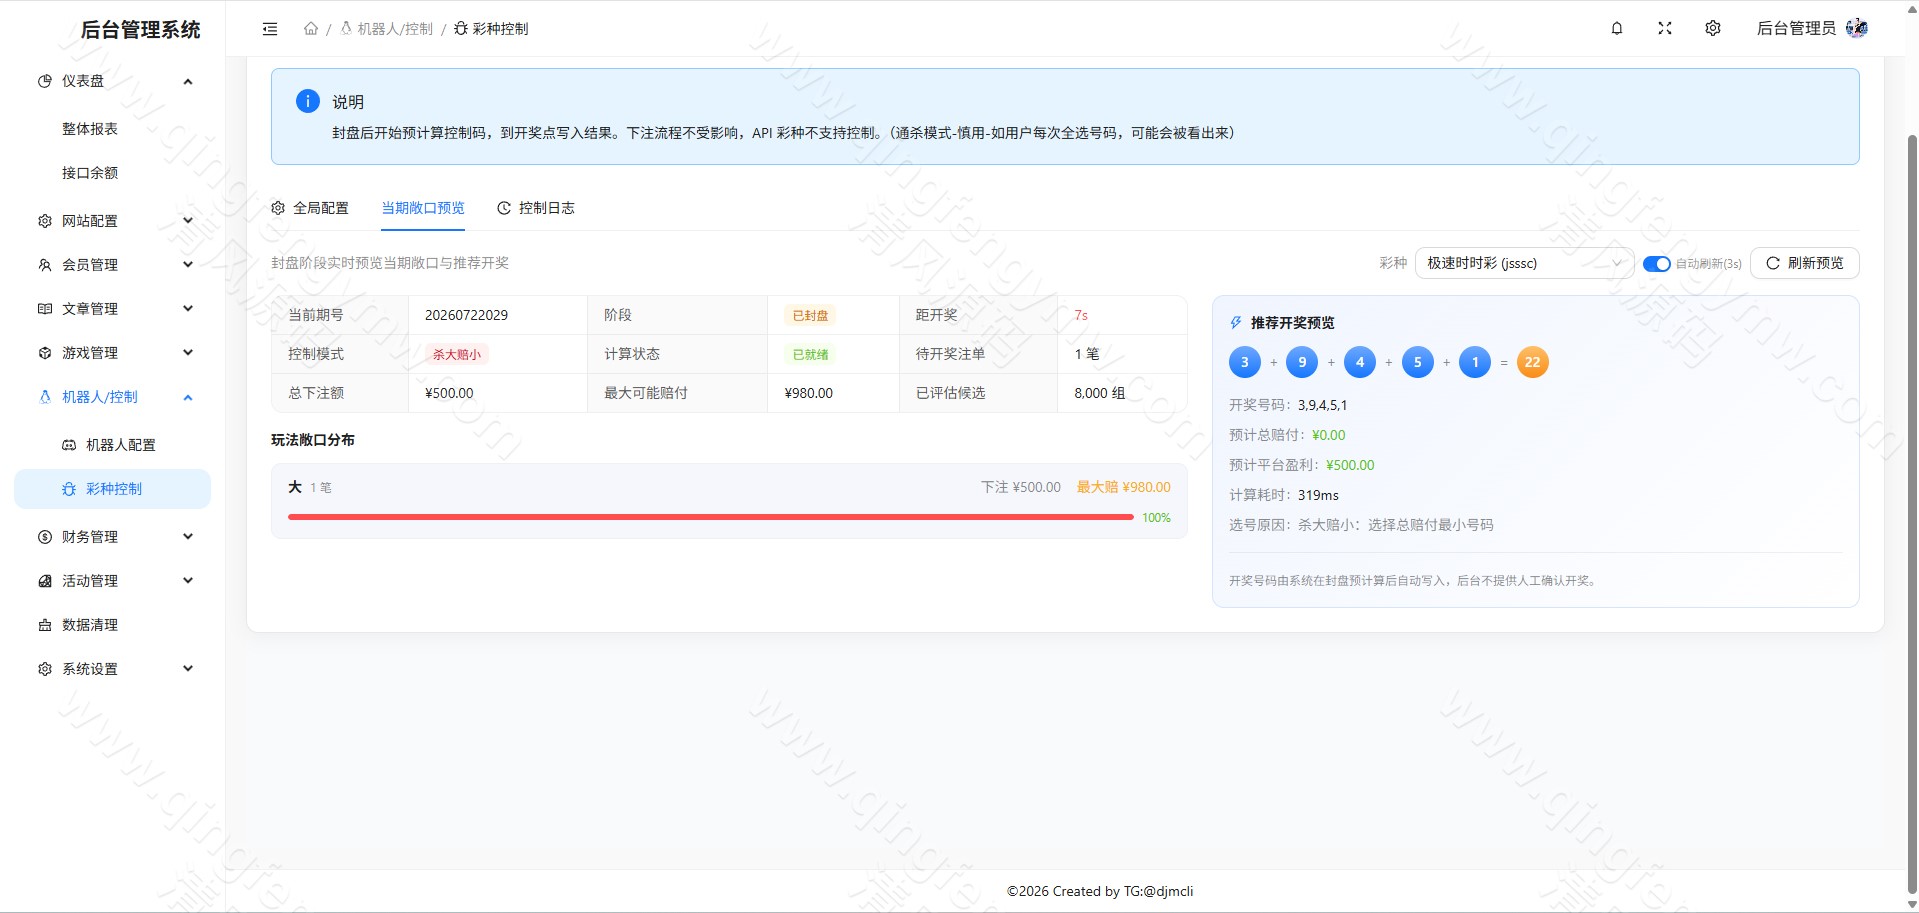Click the 7s countdown value
The width and height of the screenshot is (1919, 913).
point(1081,315)
